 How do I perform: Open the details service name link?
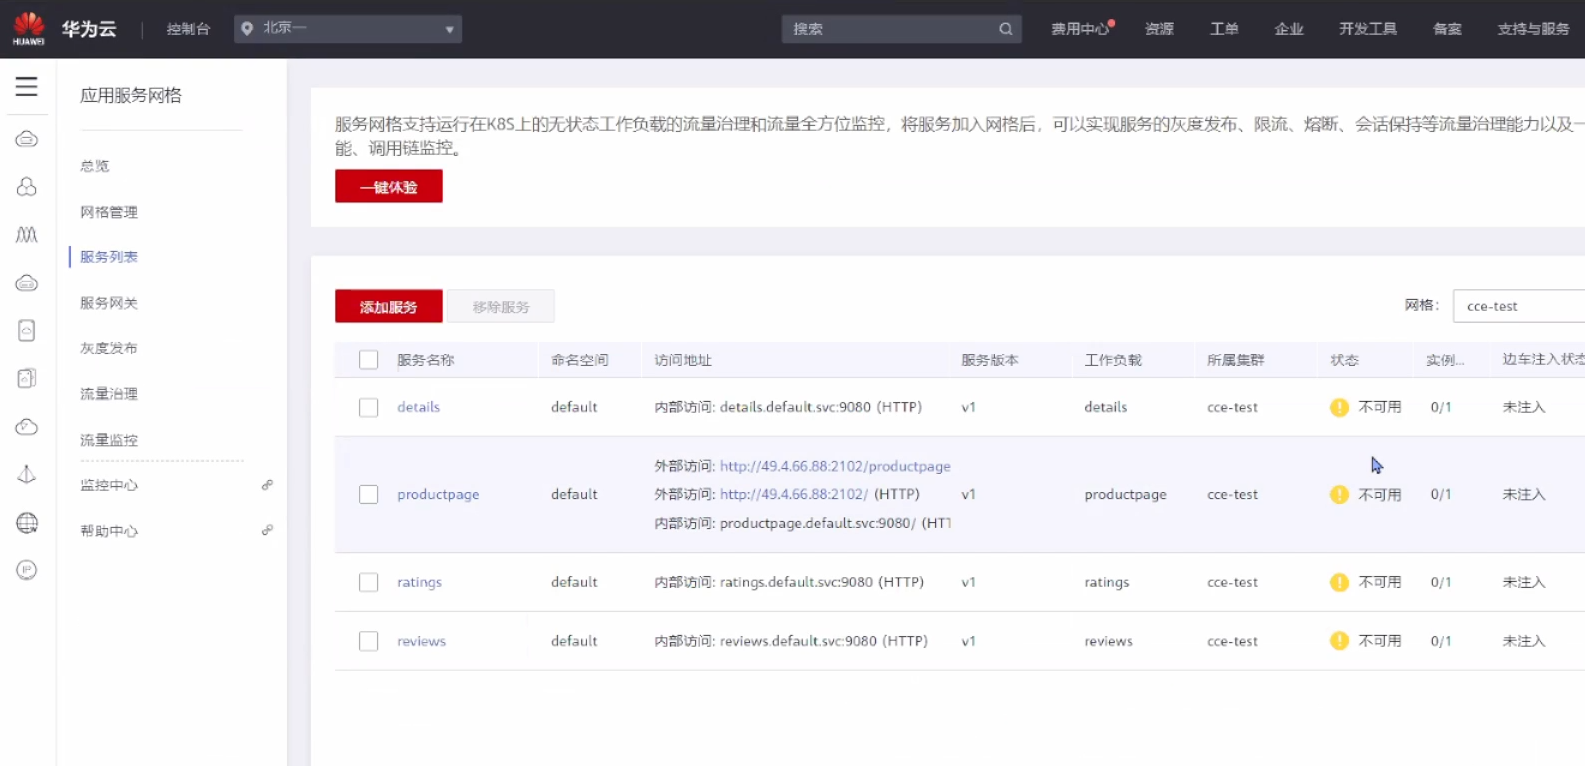418,407
